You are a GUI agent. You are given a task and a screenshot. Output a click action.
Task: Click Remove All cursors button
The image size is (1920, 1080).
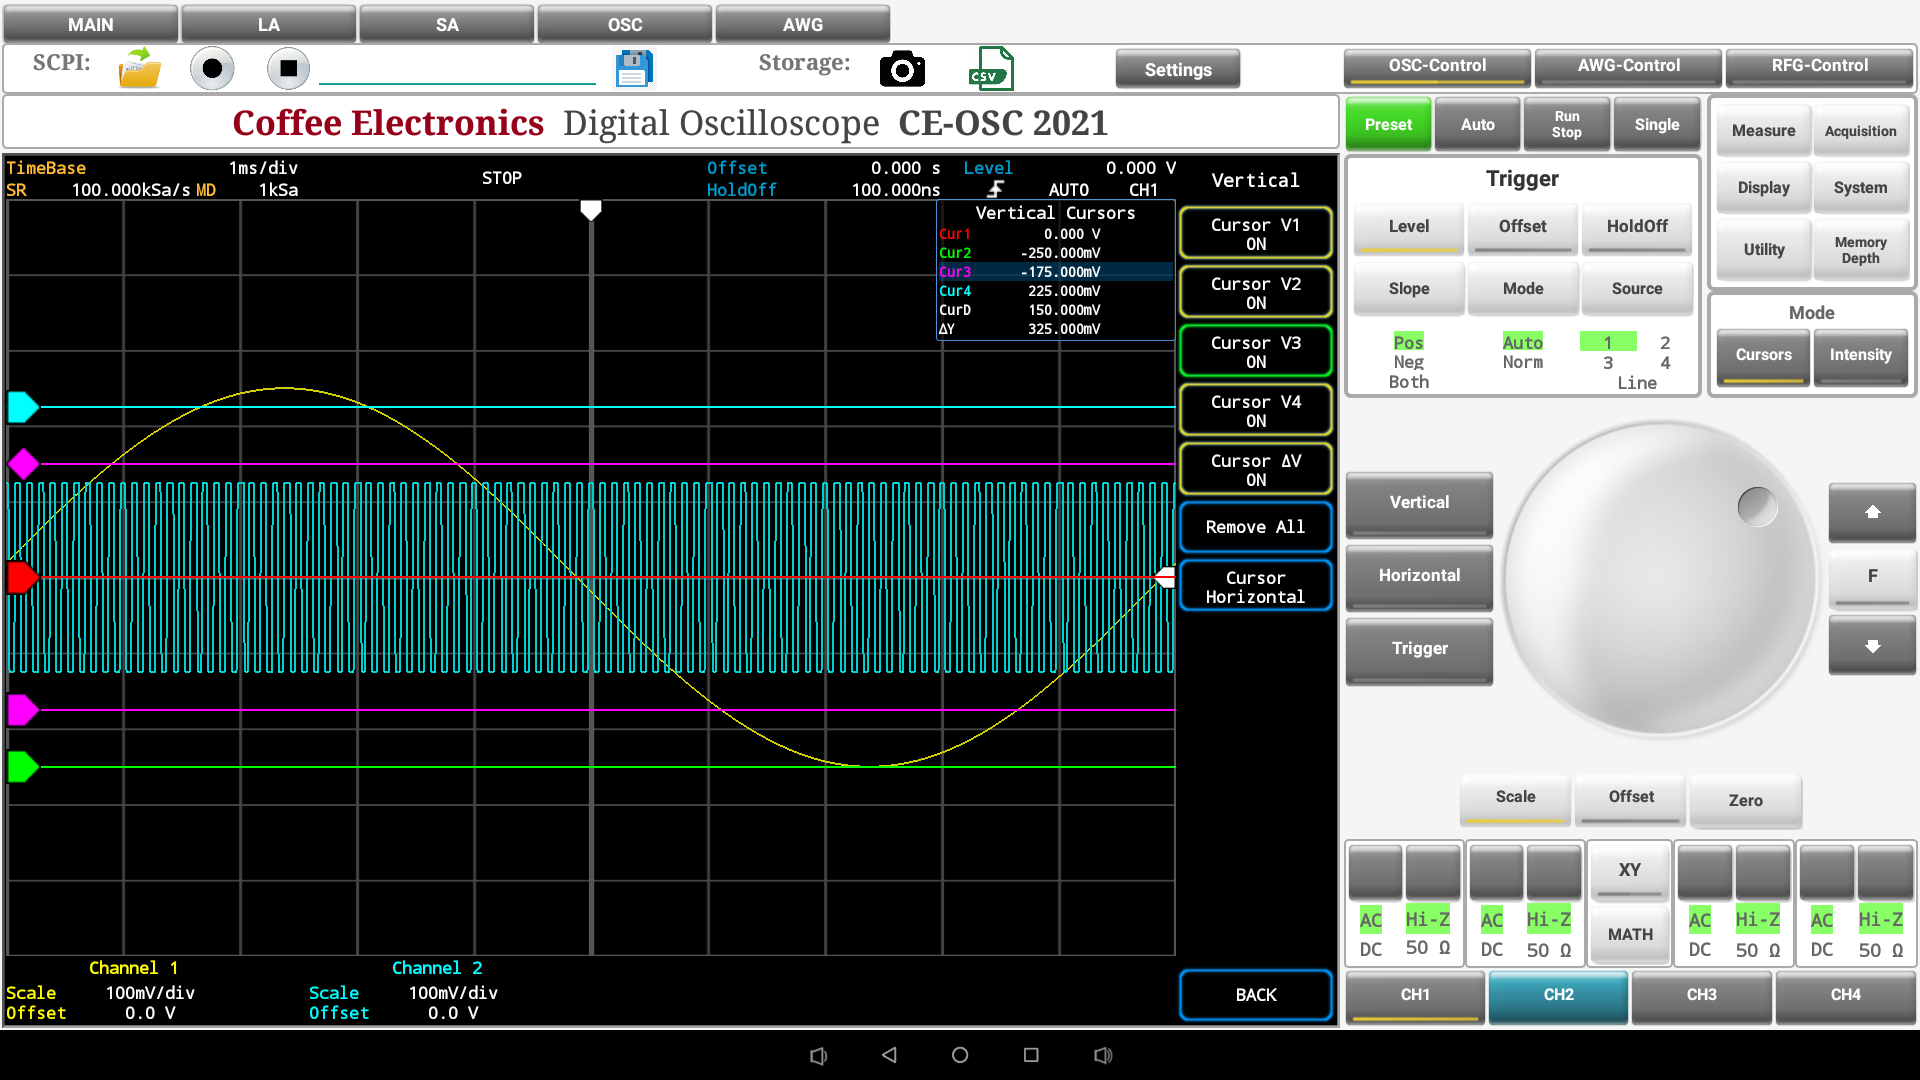pos(1255,527)
